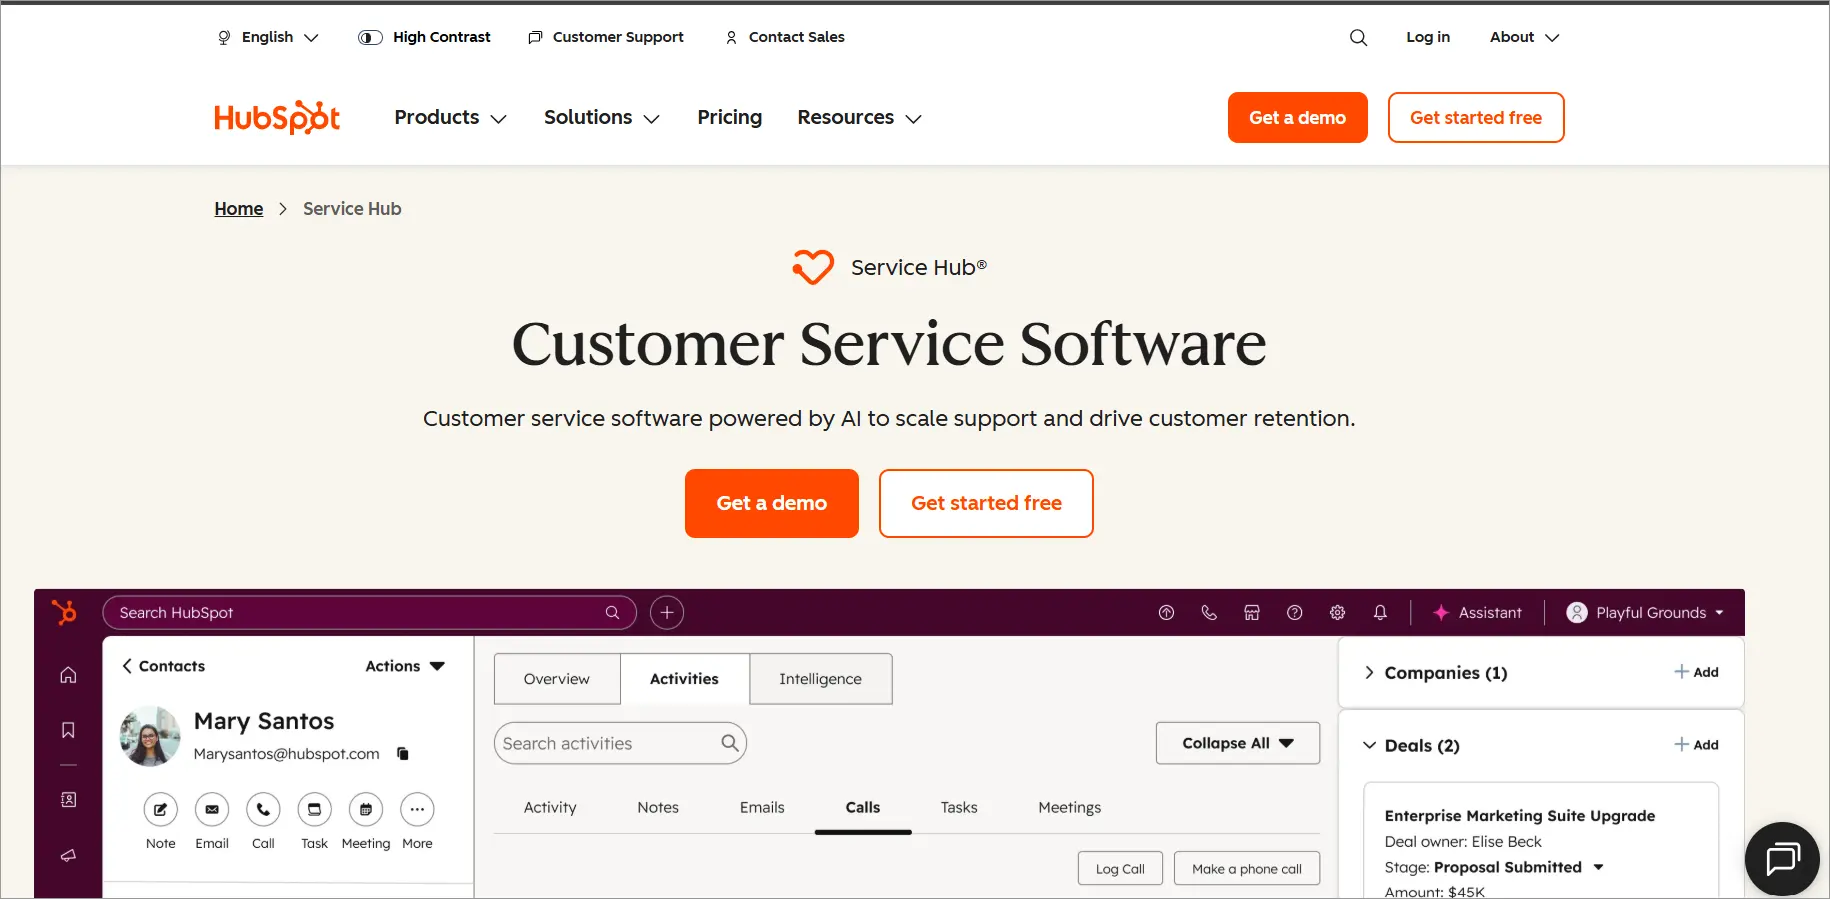This screenshot has width=1830, height=899.
Task: Click the Meeting icon under Mary Santos
Action: 366,809
